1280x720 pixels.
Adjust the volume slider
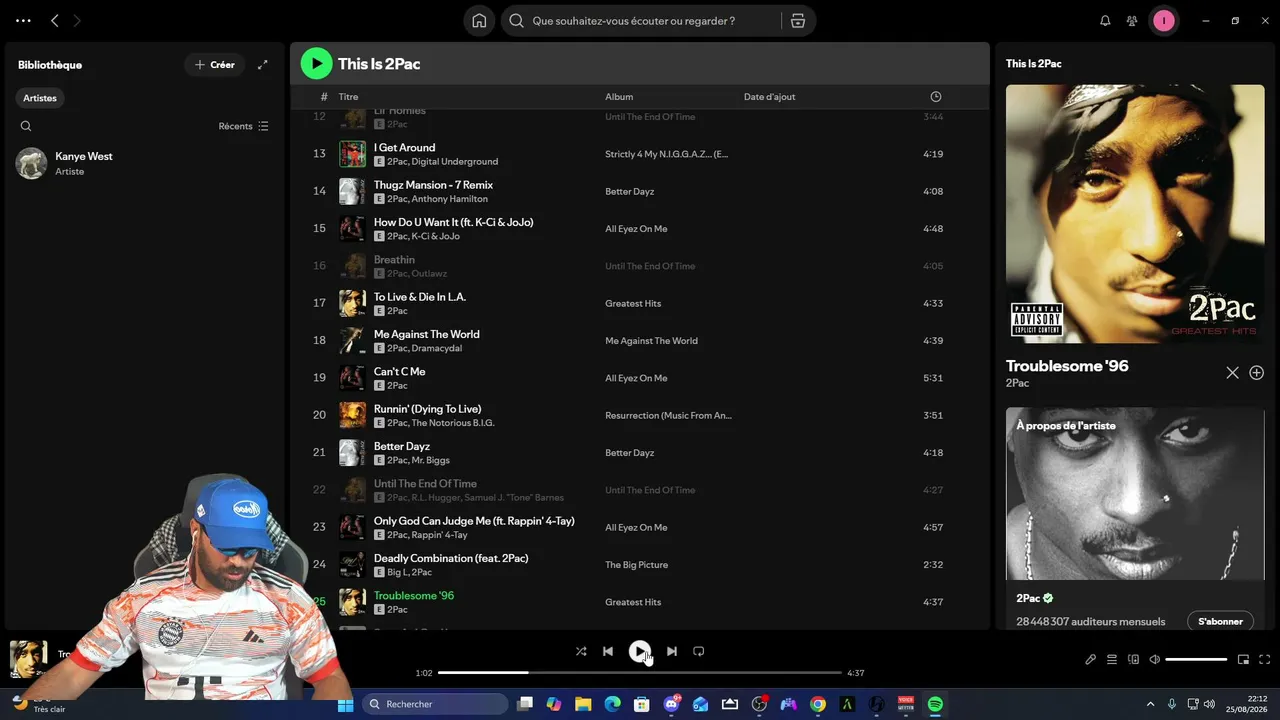click(1196, 659)
